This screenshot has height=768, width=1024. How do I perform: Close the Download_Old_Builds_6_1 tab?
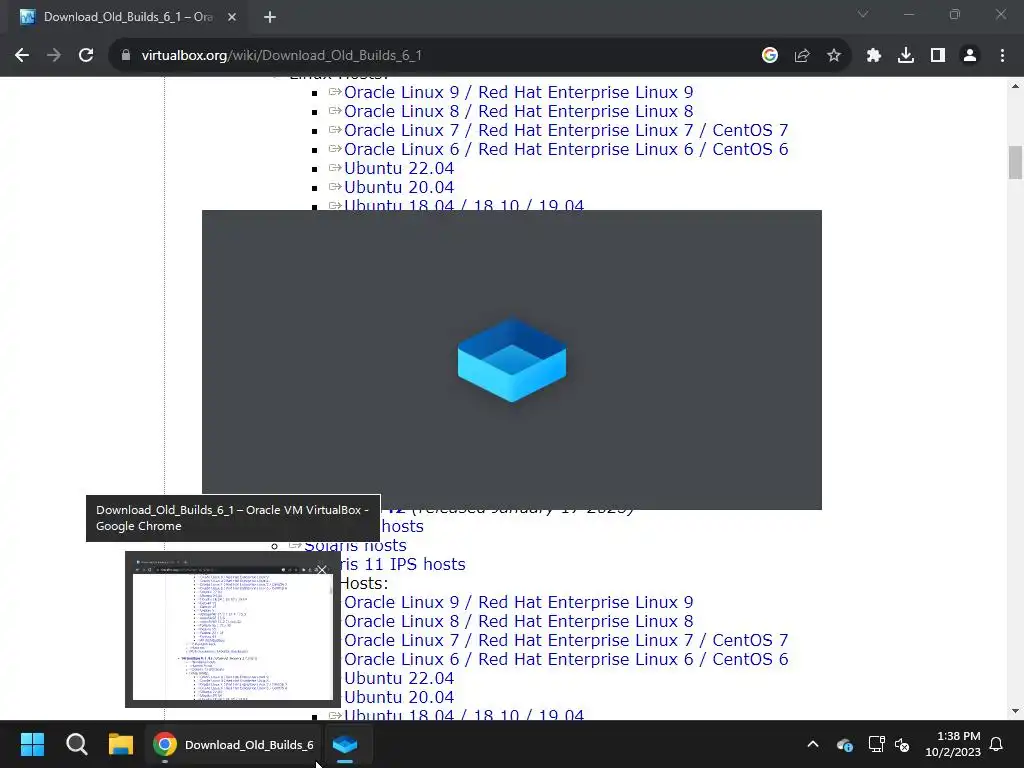[232, 18]
